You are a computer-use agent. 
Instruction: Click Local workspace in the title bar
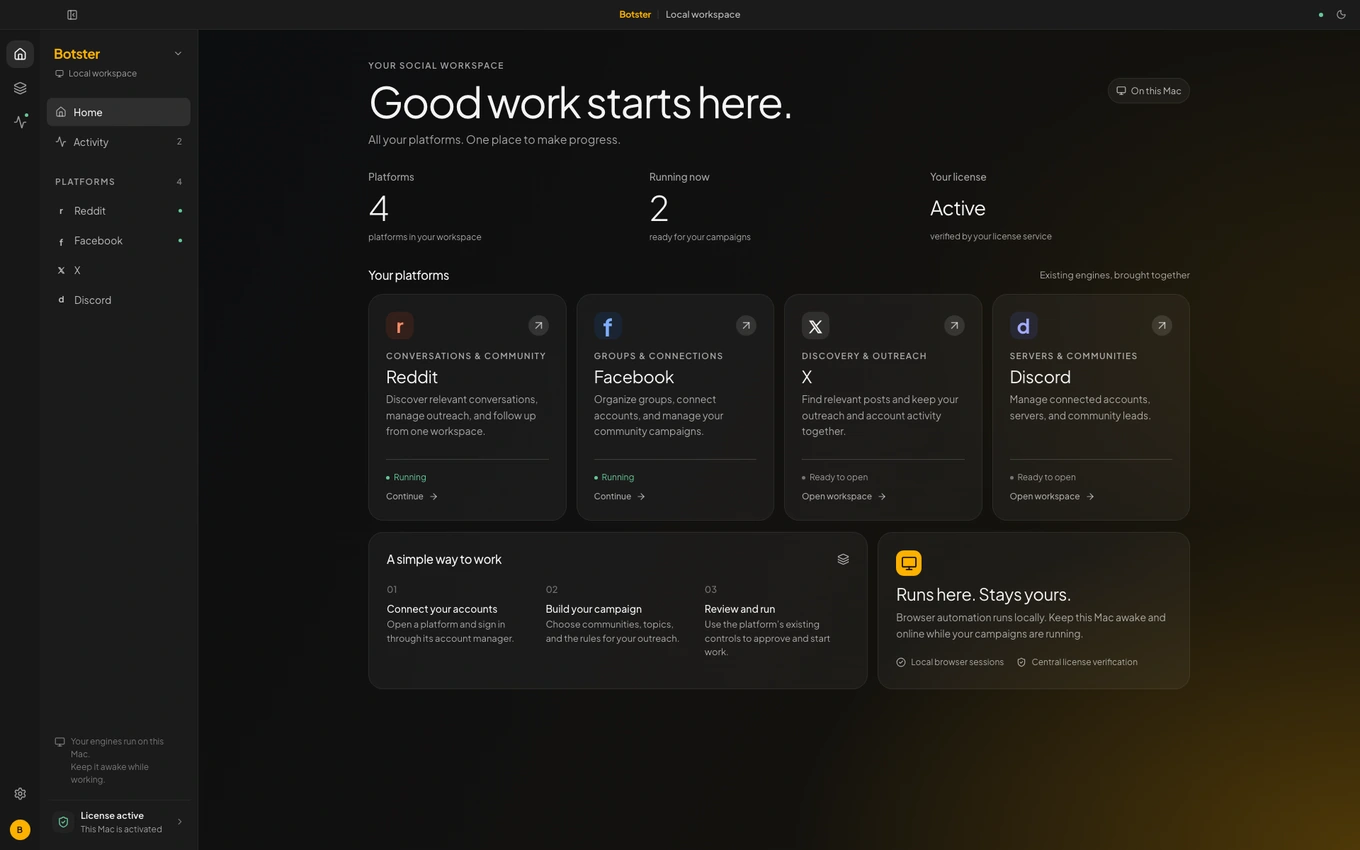pyautogui.click(x=703, y=15)
